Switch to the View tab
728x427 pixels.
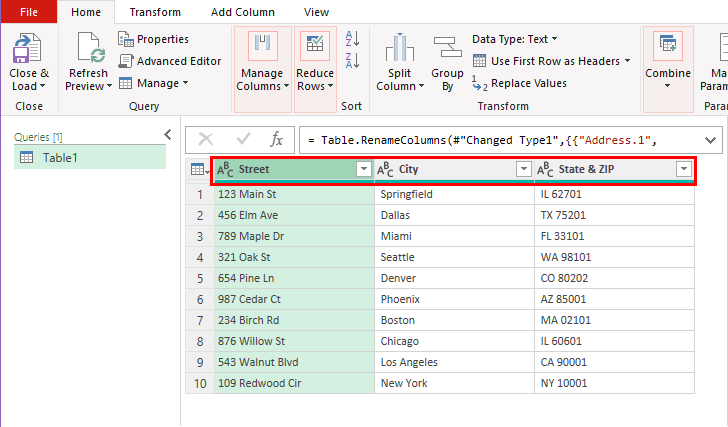[316, 12]
